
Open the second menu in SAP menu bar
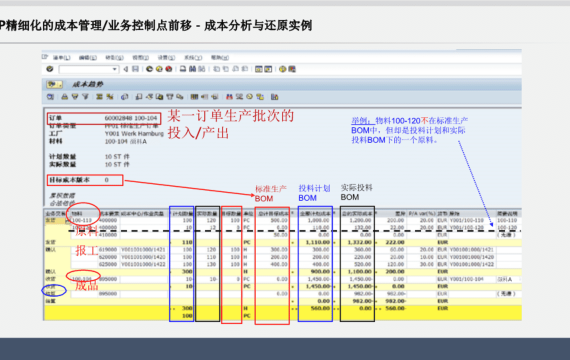point(88,58)
